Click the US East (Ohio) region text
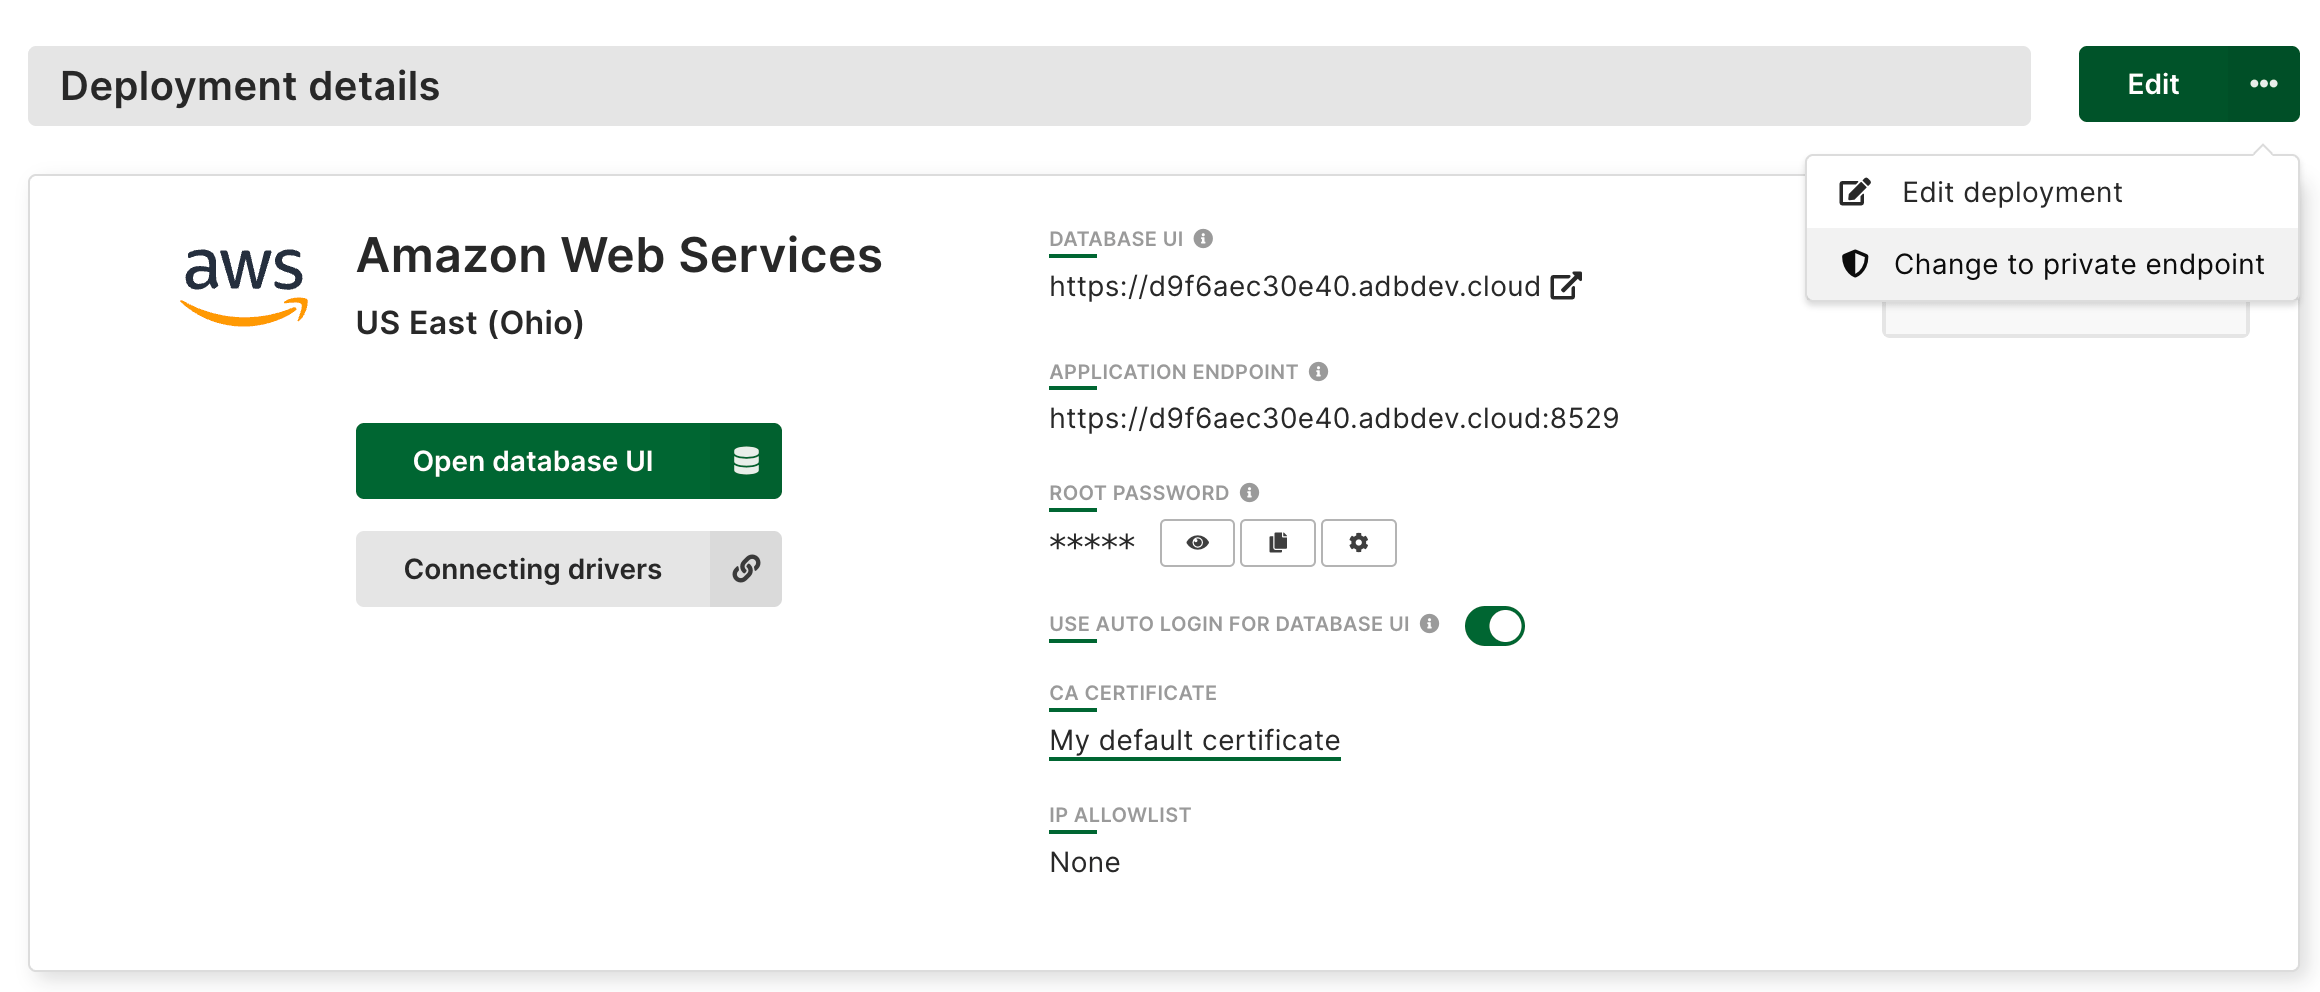The width and height of the screenshot is (2320, 992). pyautogui.click(x=470, y=323)
